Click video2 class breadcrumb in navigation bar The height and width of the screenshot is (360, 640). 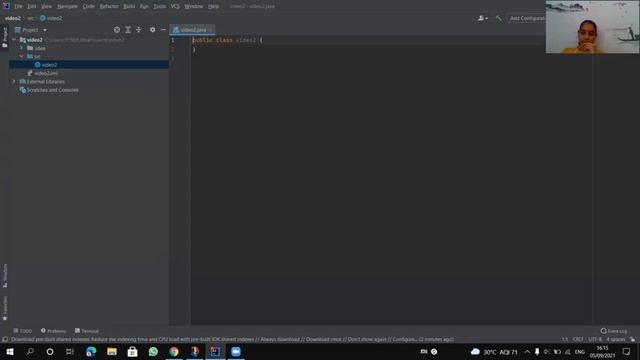51,18
